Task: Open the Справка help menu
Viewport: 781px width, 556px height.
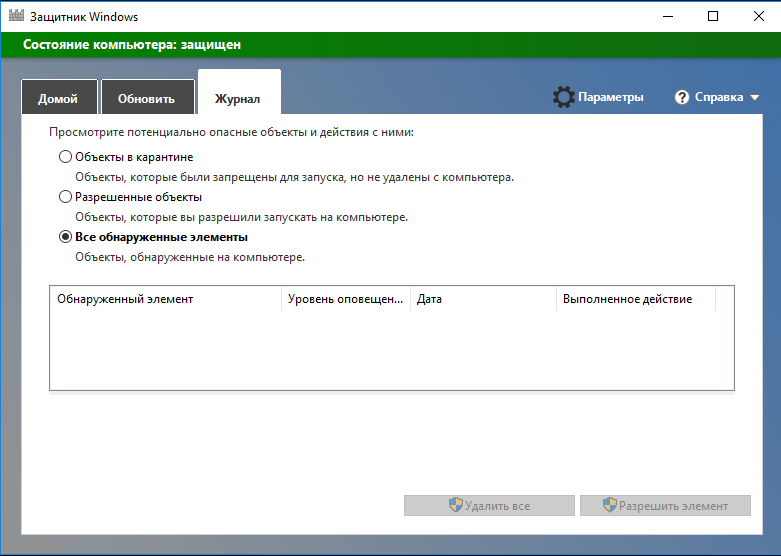Action: pos(719,97)
